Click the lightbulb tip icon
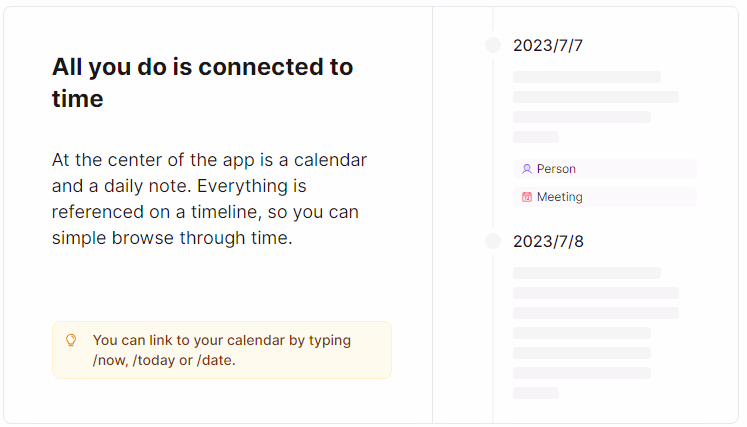The image size is (747, 427). (71, 340)
